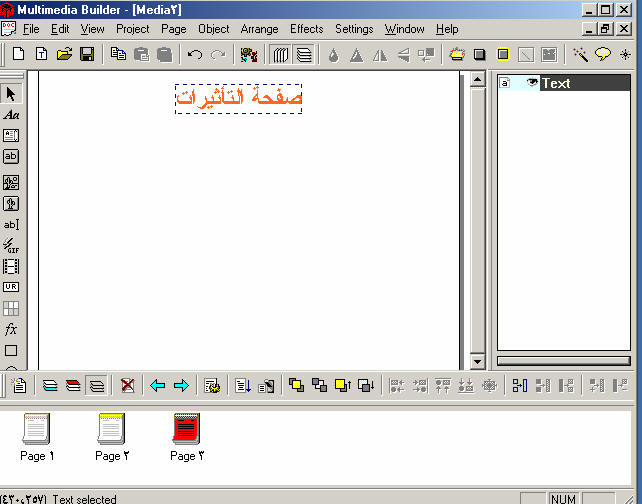
Task: Click the New project icon
Action: click(18, 54)
